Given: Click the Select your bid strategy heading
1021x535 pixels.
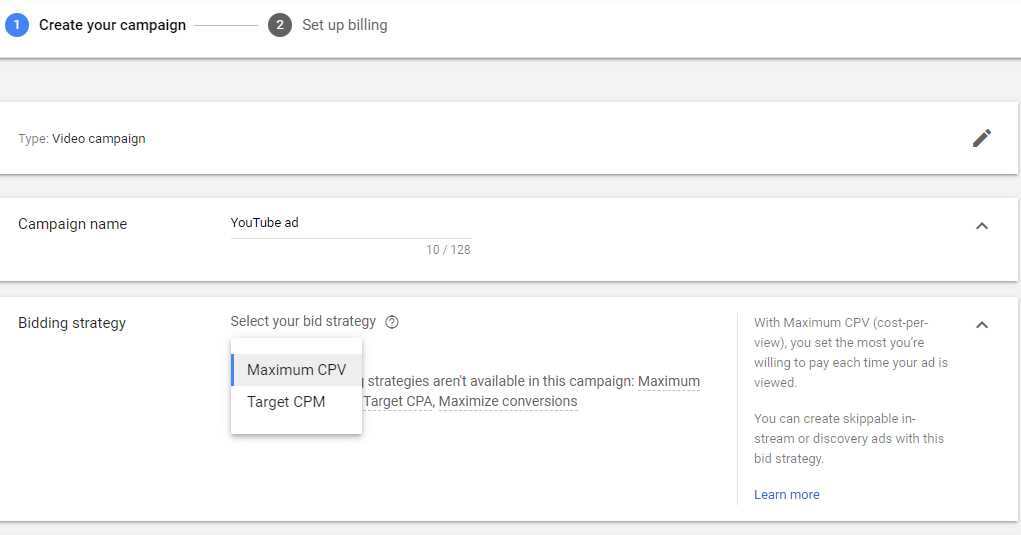Looking at the screenshot, I should [x=303, y=322].
